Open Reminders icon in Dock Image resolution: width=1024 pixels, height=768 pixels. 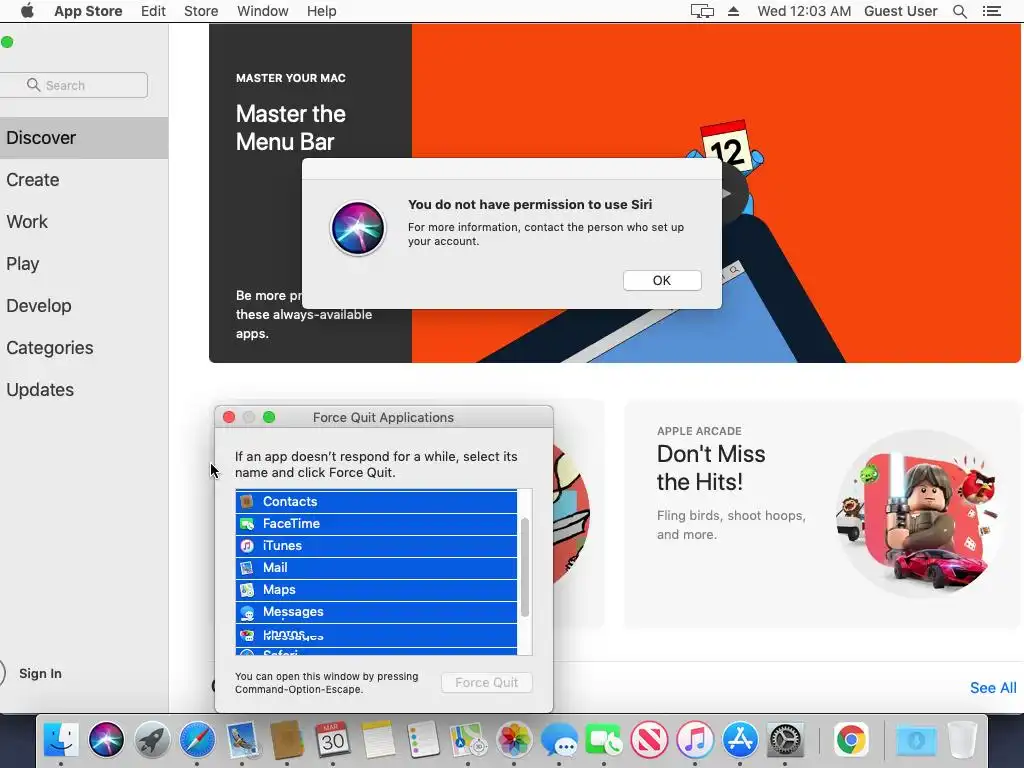point(423,740)
